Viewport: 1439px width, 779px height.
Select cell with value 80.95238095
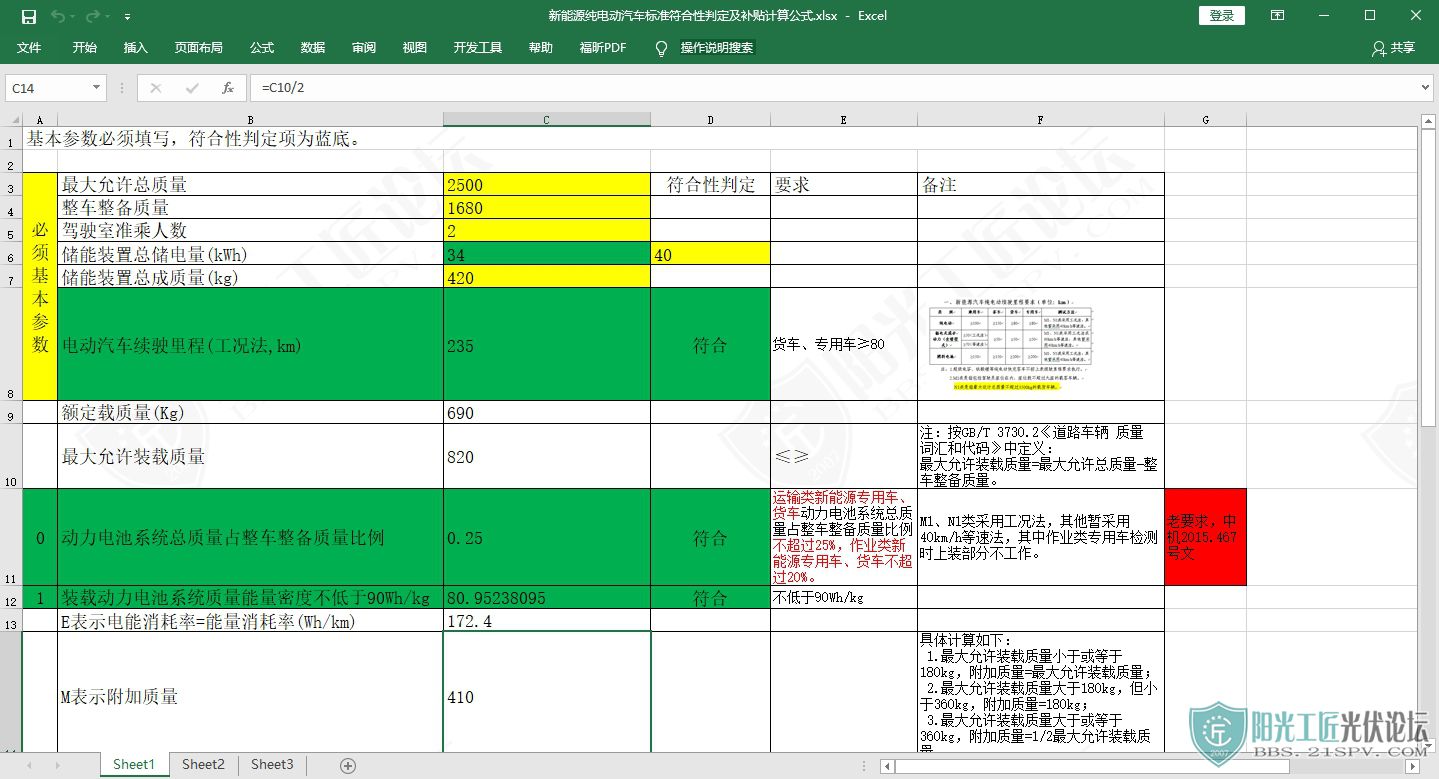click(546, 597)
